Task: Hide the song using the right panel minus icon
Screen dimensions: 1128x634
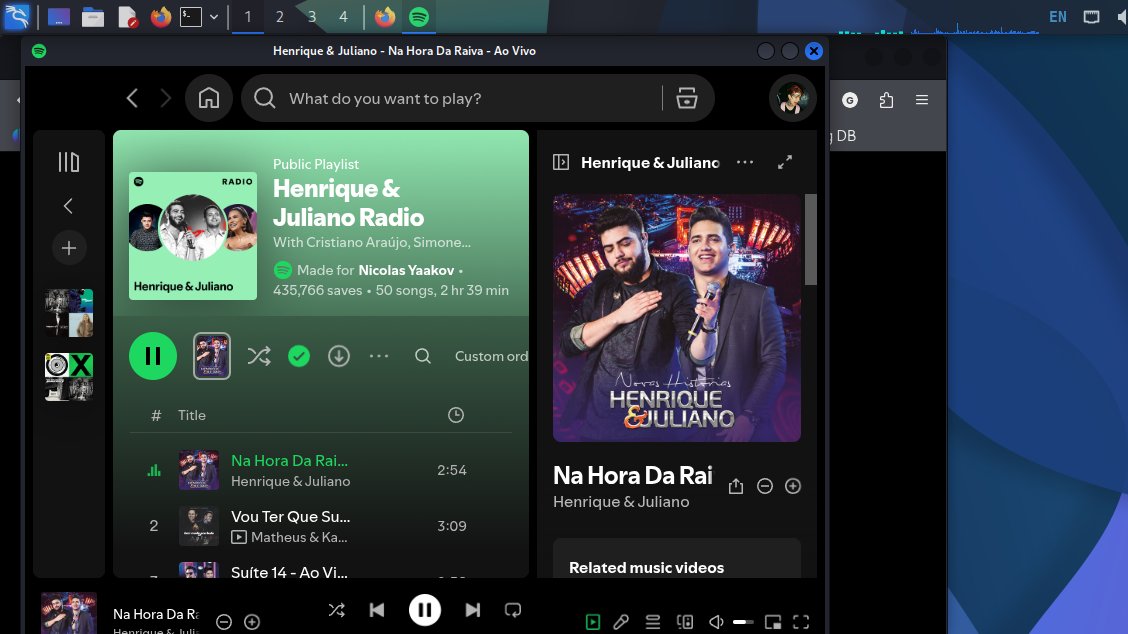Action: (x=765, y=486)
